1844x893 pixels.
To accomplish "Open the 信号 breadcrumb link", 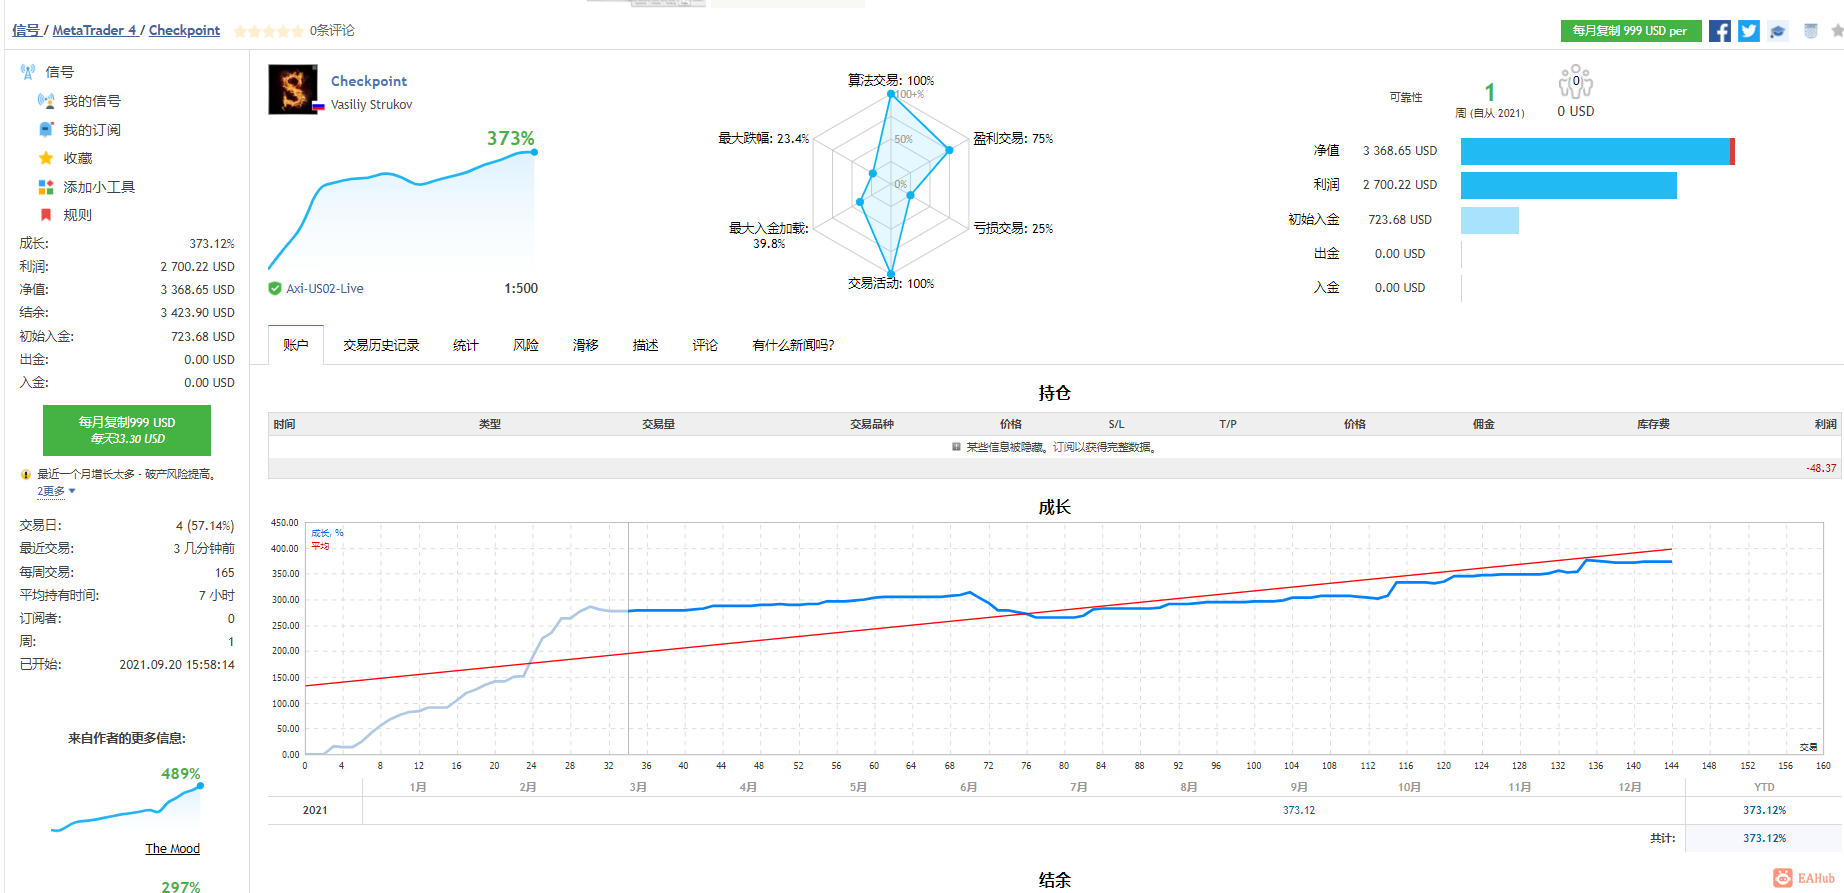I will [x=26, y=31].
